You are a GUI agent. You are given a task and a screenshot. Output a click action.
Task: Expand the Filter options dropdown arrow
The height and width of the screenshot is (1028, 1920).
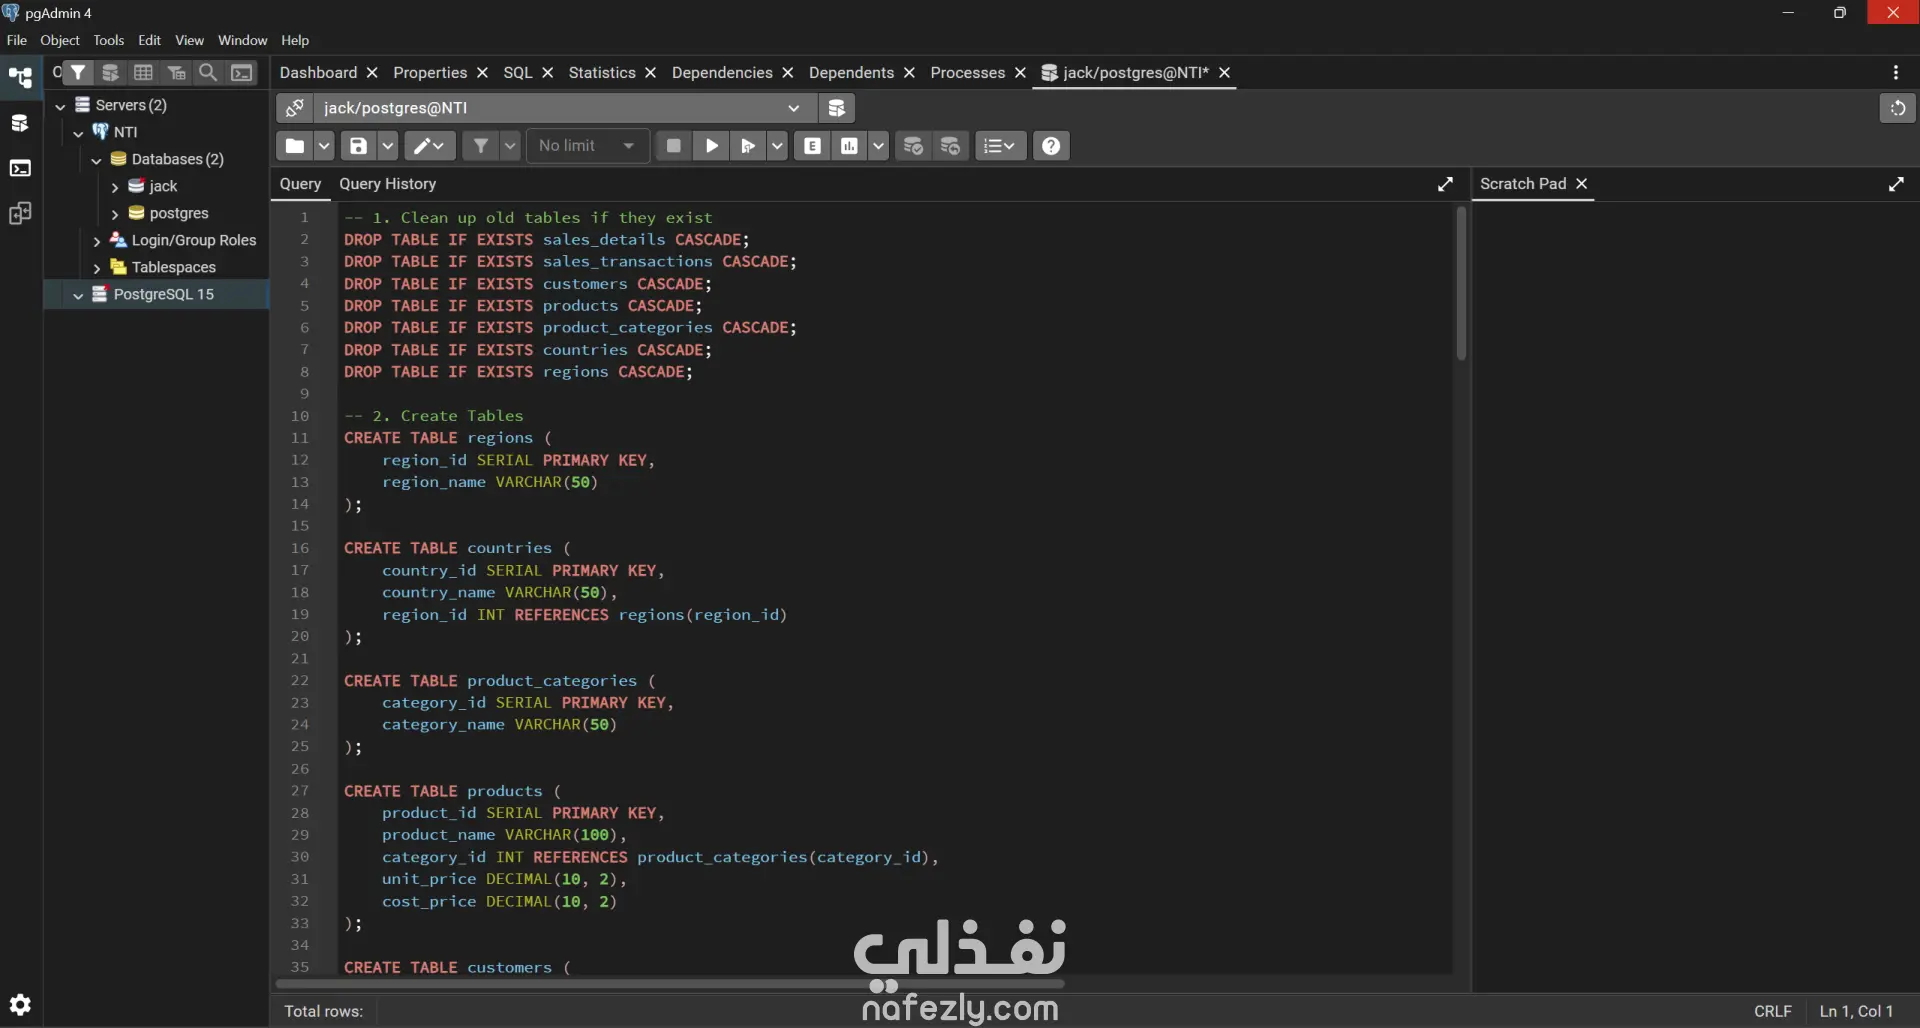[x=510, y=146]
